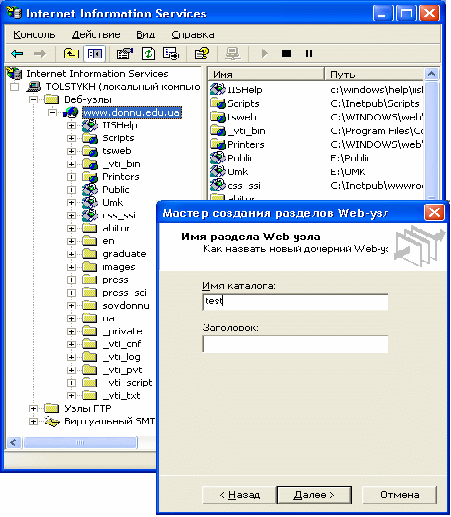Click the Назад button in the wizard
This screenshot has height=517, width=451.
tap(239, 495)
